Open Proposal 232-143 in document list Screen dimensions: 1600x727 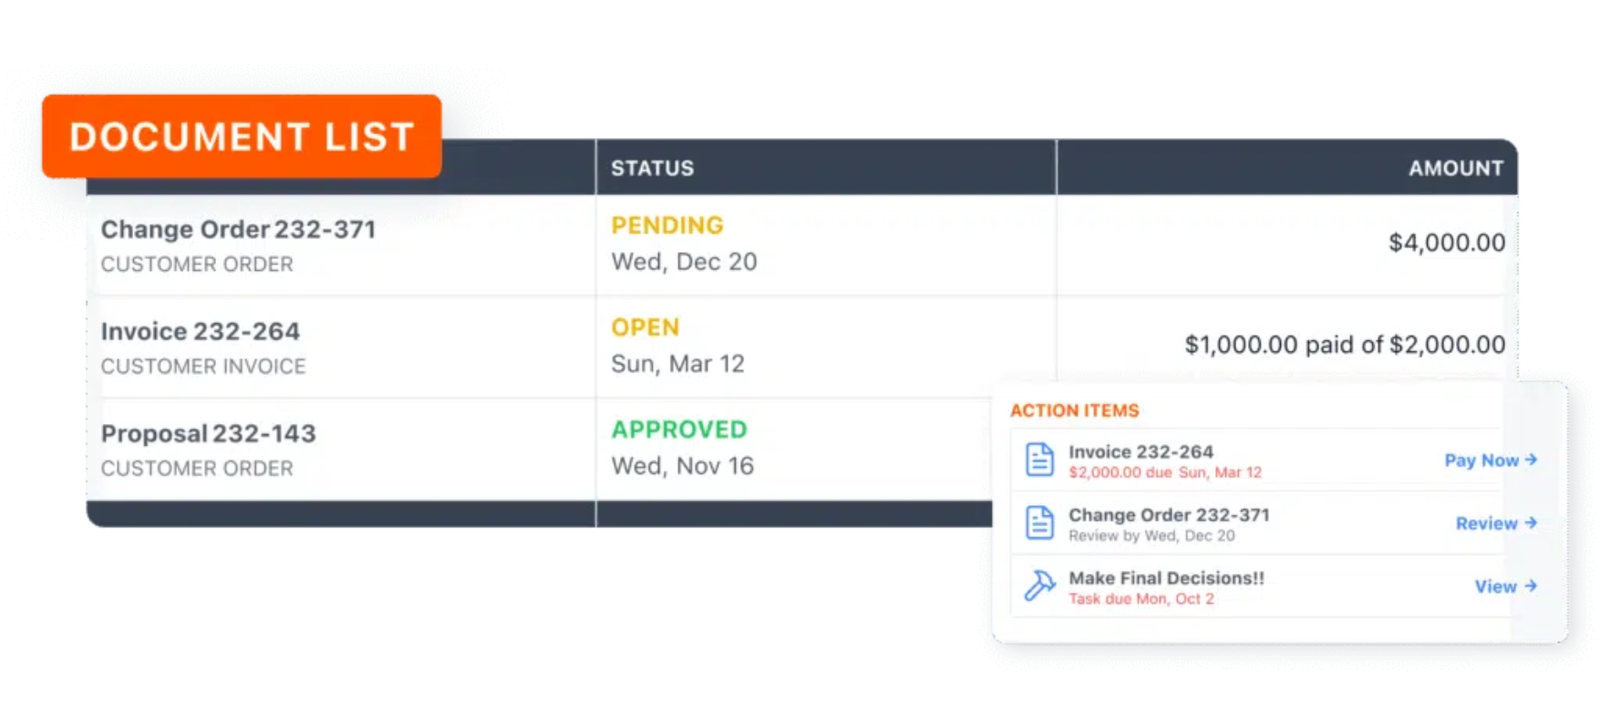tap(208, 434)
